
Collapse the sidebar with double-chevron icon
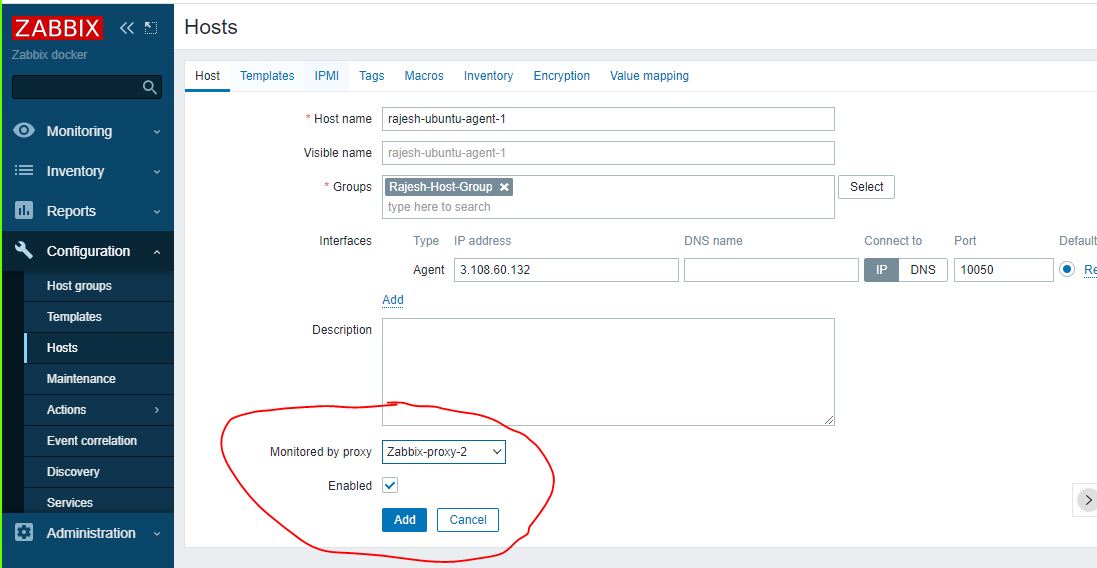tap(127, 28)
